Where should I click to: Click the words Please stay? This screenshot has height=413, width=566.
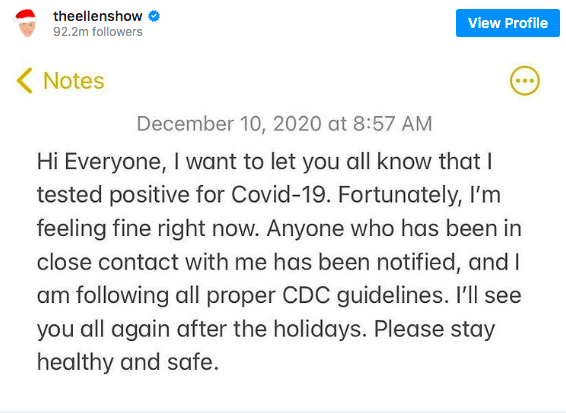(x=434, y=330)
